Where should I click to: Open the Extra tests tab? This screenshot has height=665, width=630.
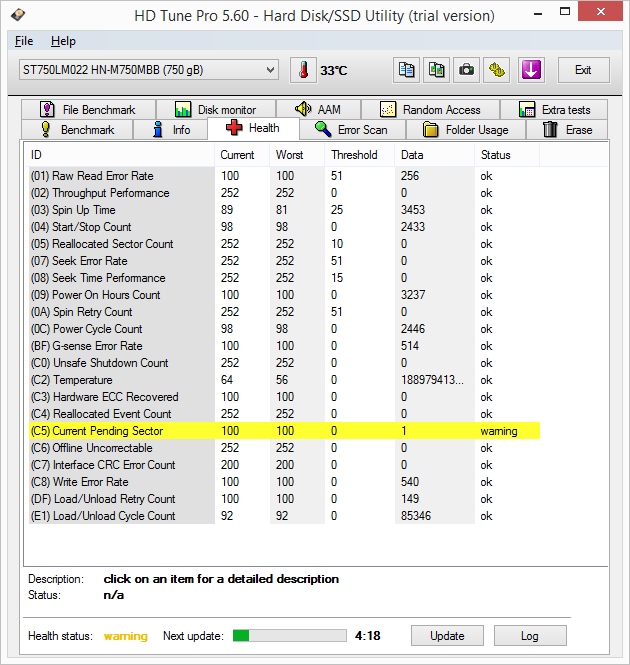[x=554, y=110]
